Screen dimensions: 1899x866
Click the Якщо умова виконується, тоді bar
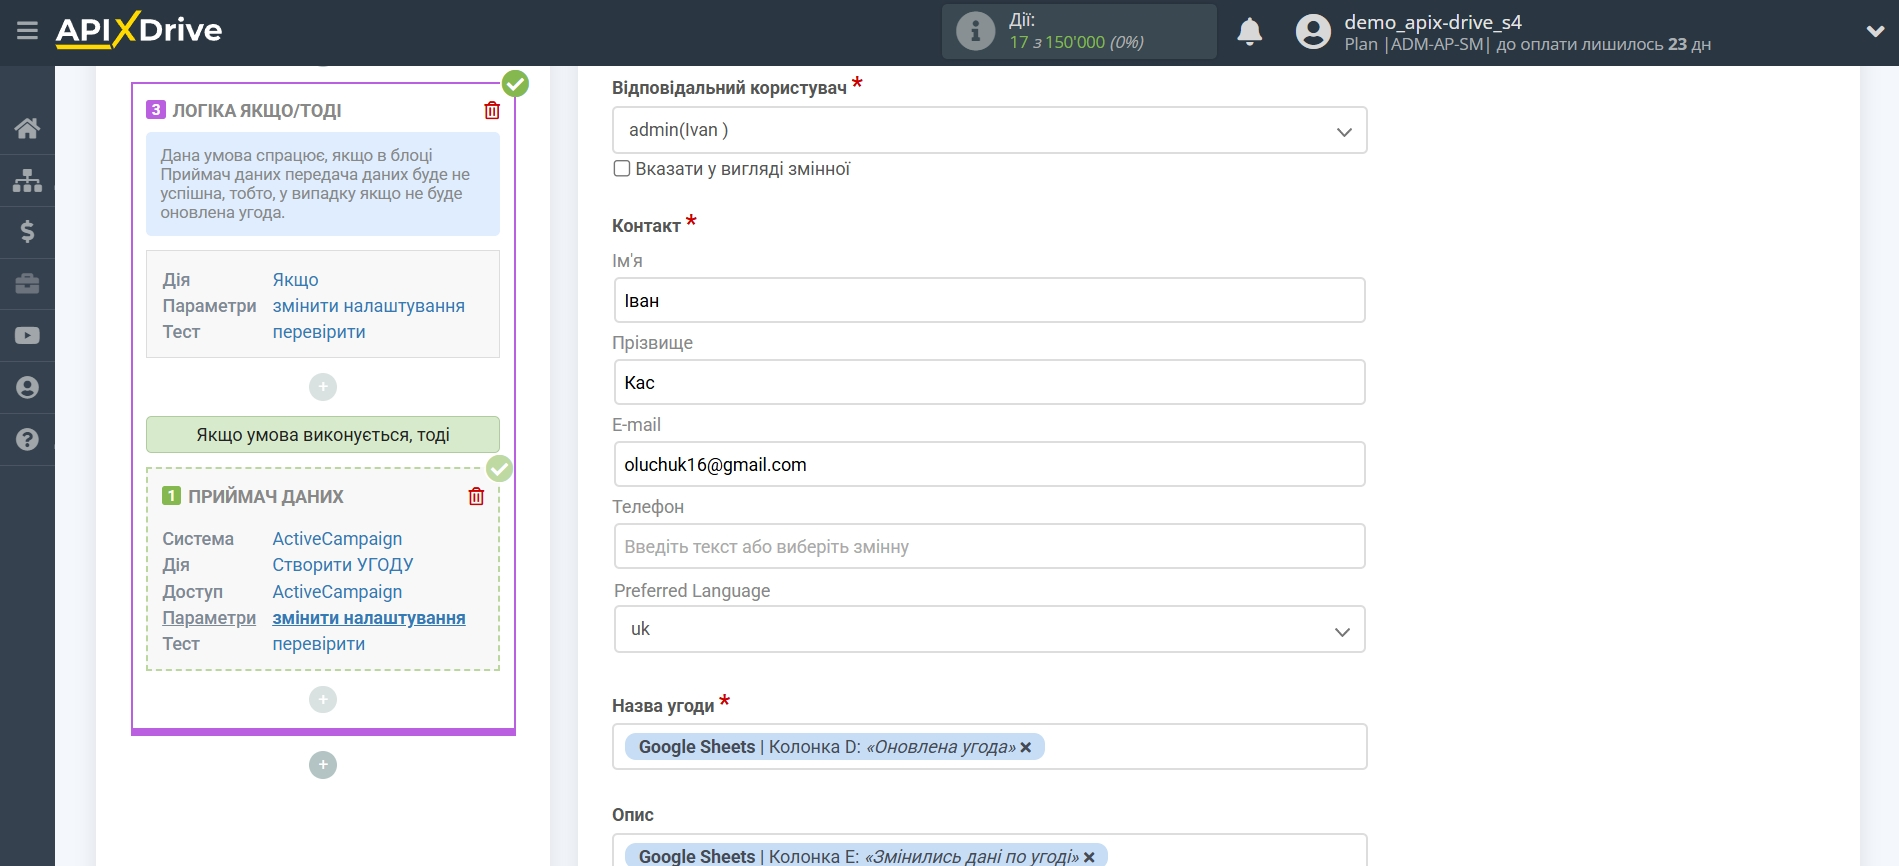tap(323, 435)
